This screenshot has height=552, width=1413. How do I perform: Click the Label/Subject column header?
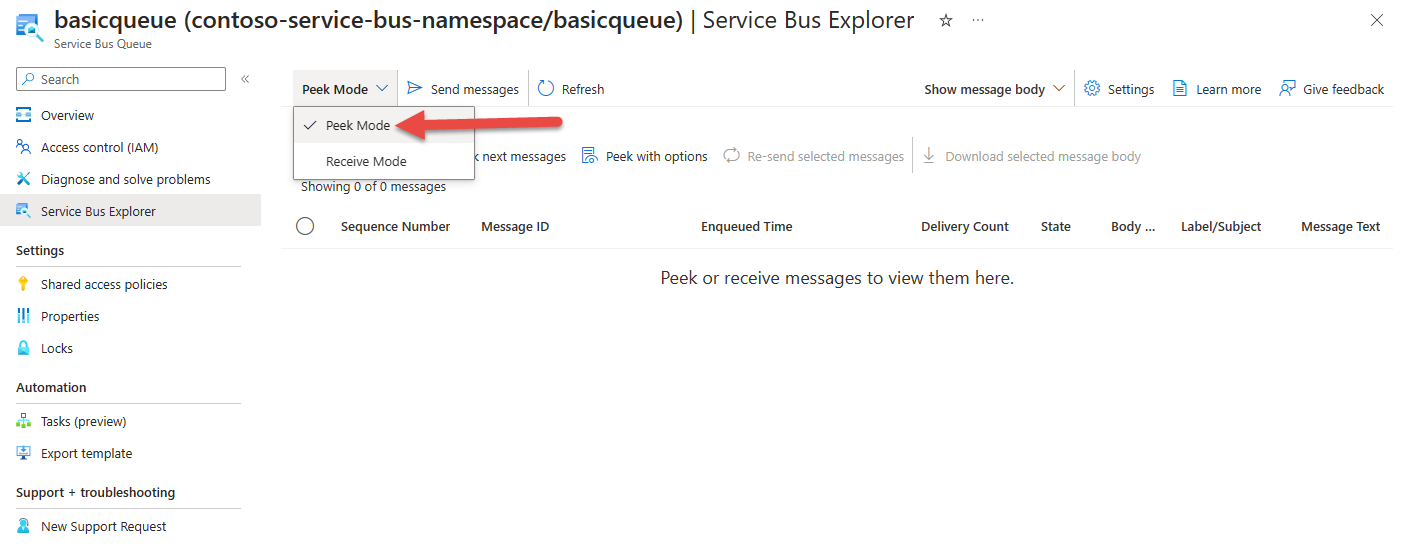tap(1221, 227)
